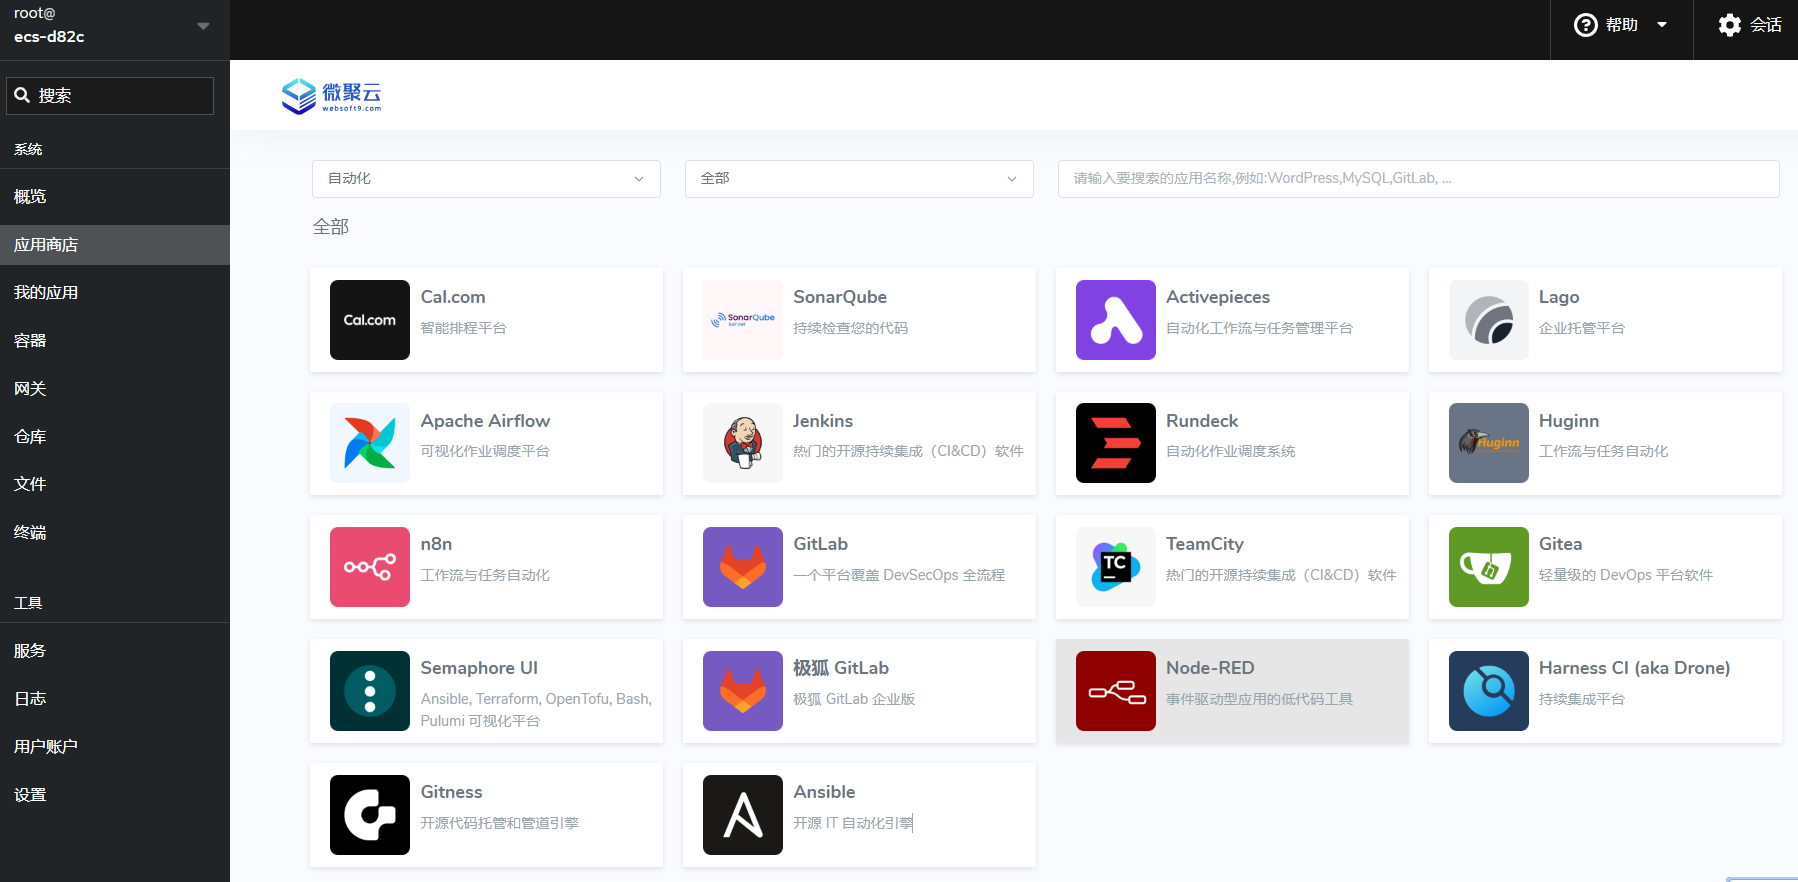Screen dimensions: 1798x882
Task: Open the 全部 filter dropdown
Action: (858, 179)
